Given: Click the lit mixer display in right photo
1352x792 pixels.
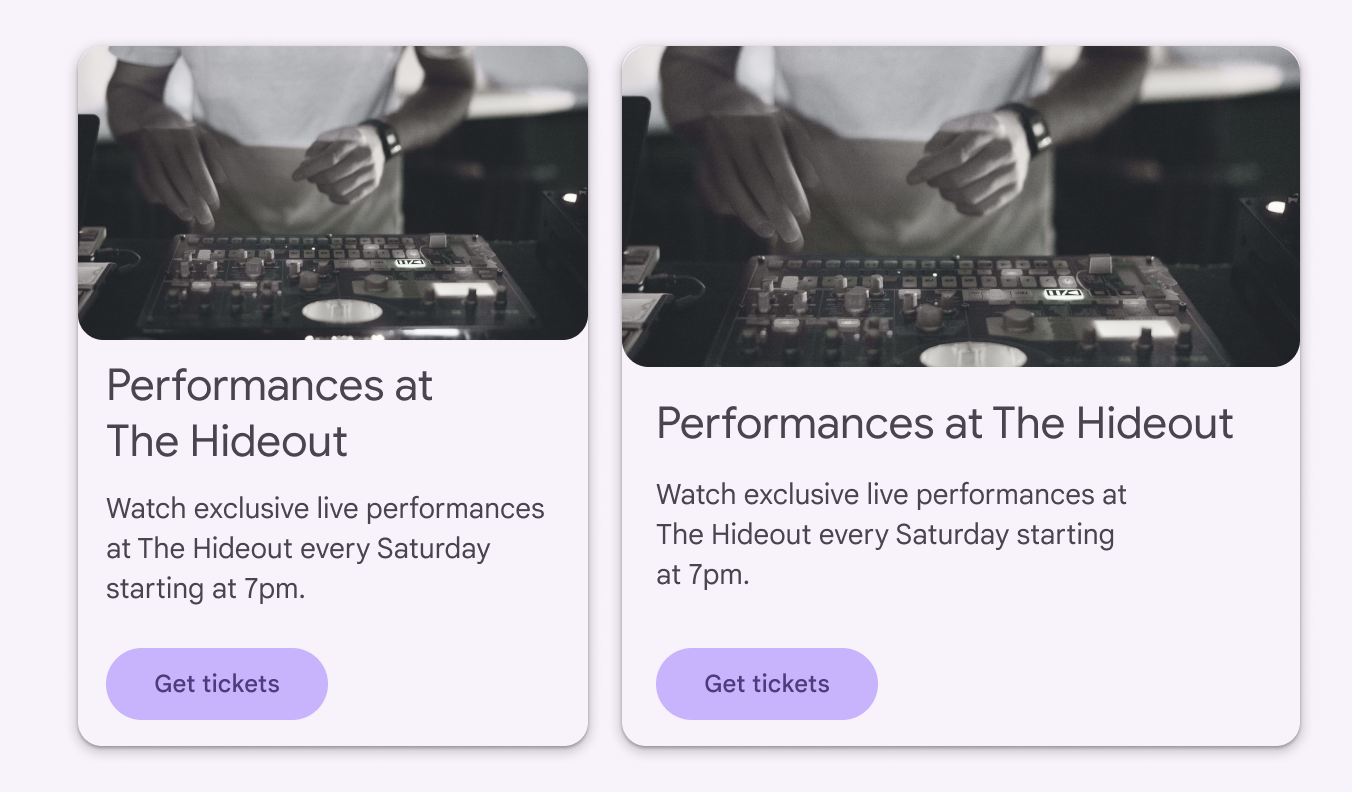Looking at the screenshot, I should (x=1062, y=293).
